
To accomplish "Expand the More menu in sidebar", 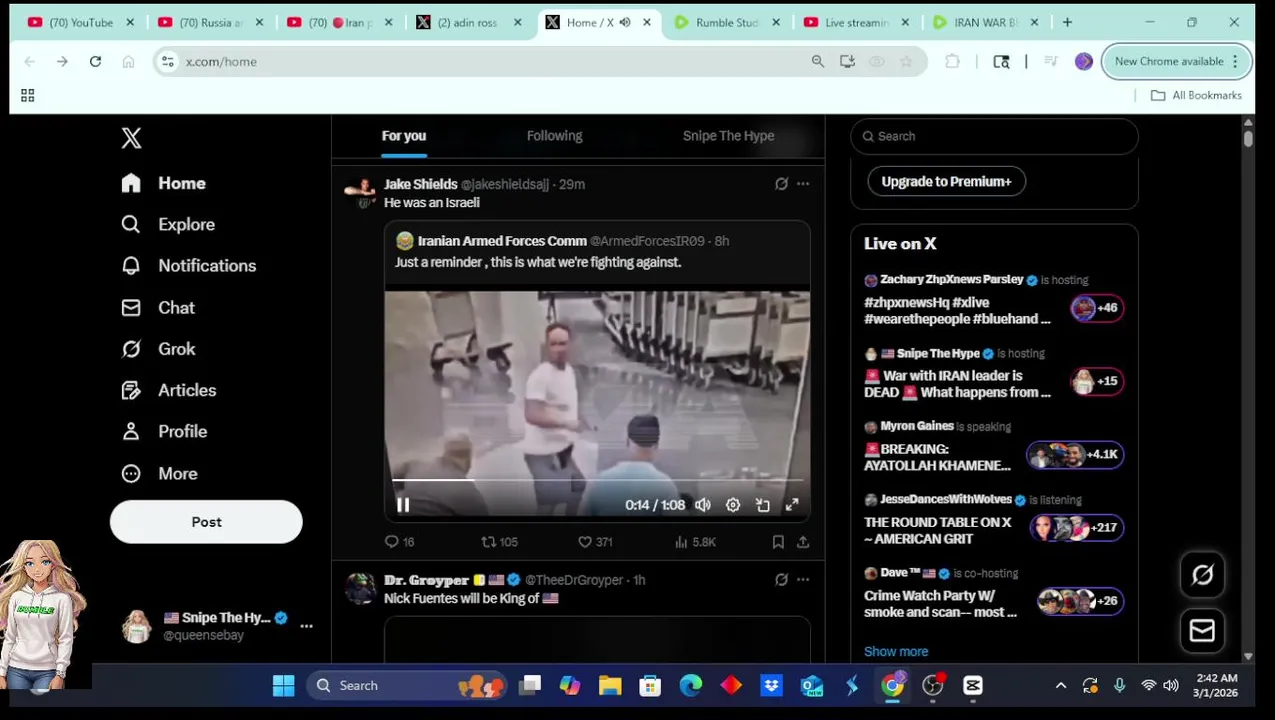I will click(x=159, y=473).
